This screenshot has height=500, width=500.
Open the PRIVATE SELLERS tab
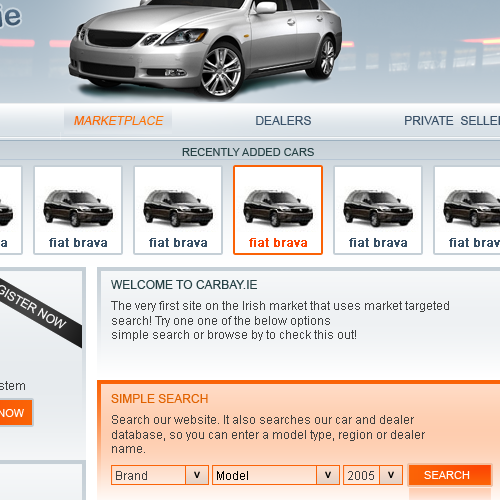tap(452, 121)
